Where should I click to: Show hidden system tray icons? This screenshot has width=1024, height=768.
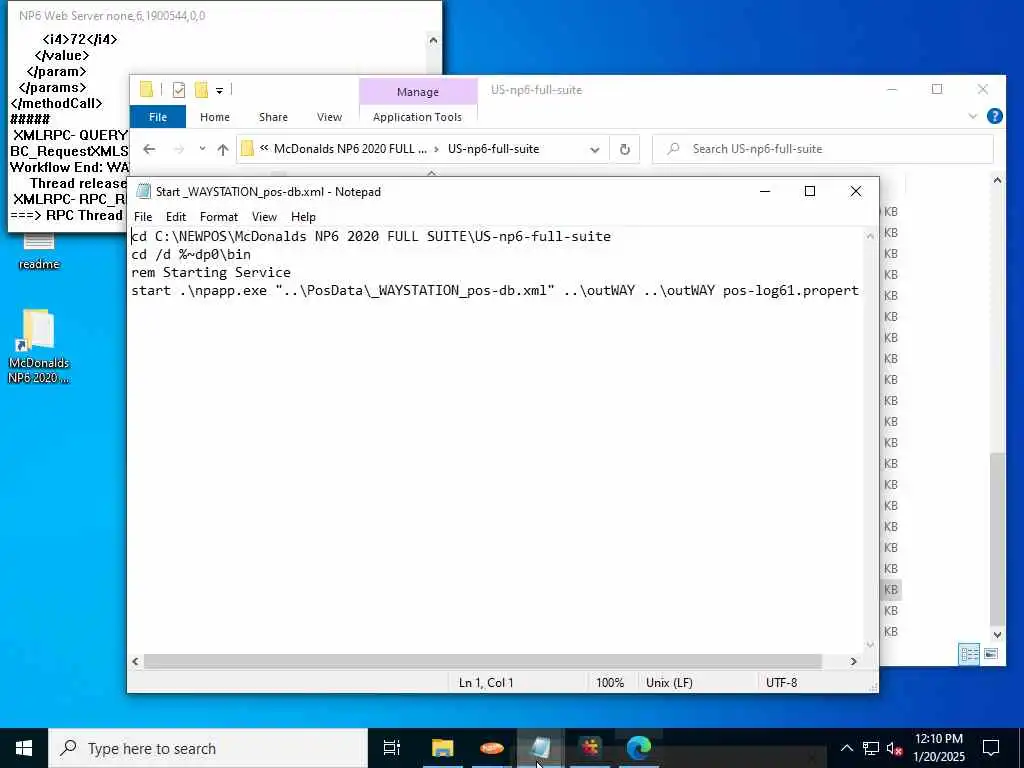[846, 748]
